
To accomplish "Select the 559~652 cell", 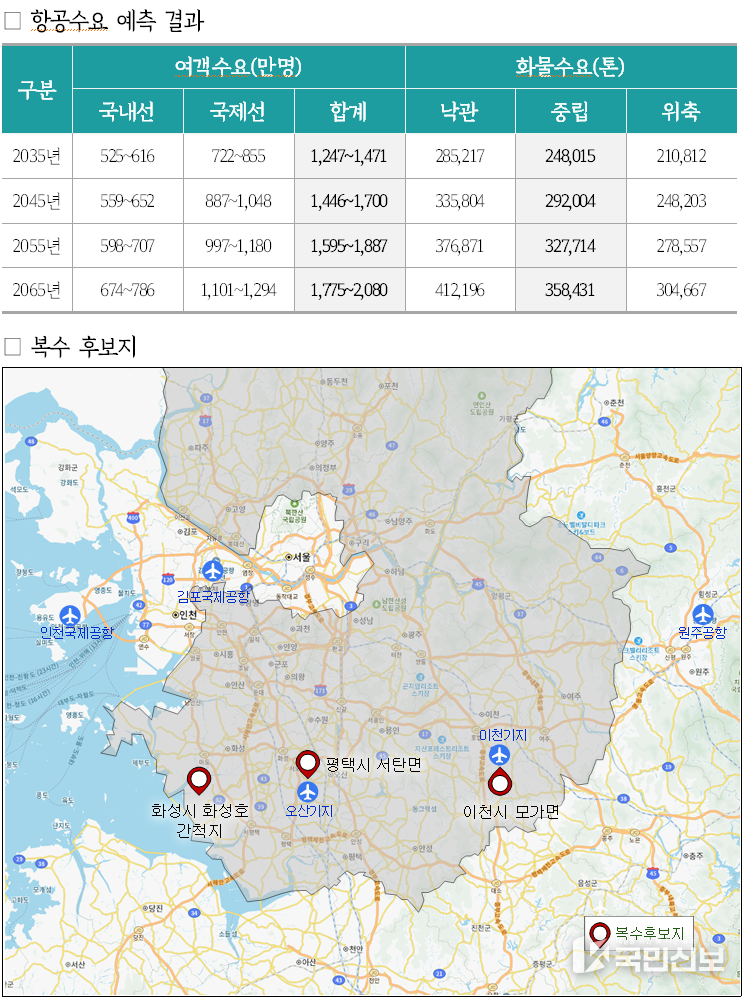I will tap(128, 201).
